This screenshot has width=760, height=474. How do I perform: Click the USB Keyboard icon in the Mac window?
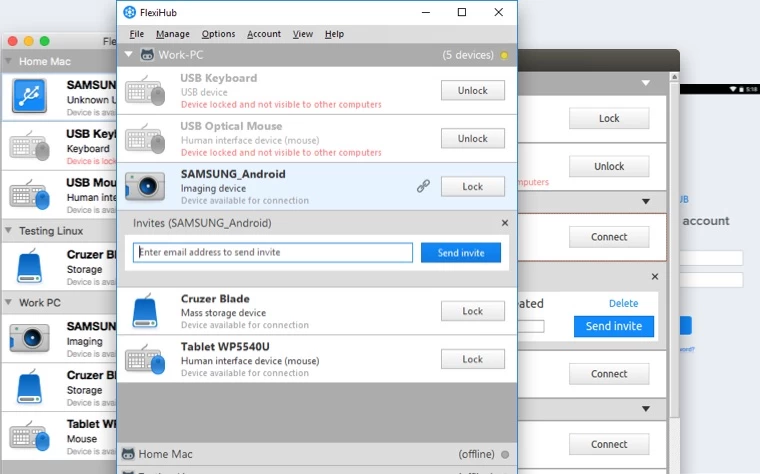[x=30, y=145]
